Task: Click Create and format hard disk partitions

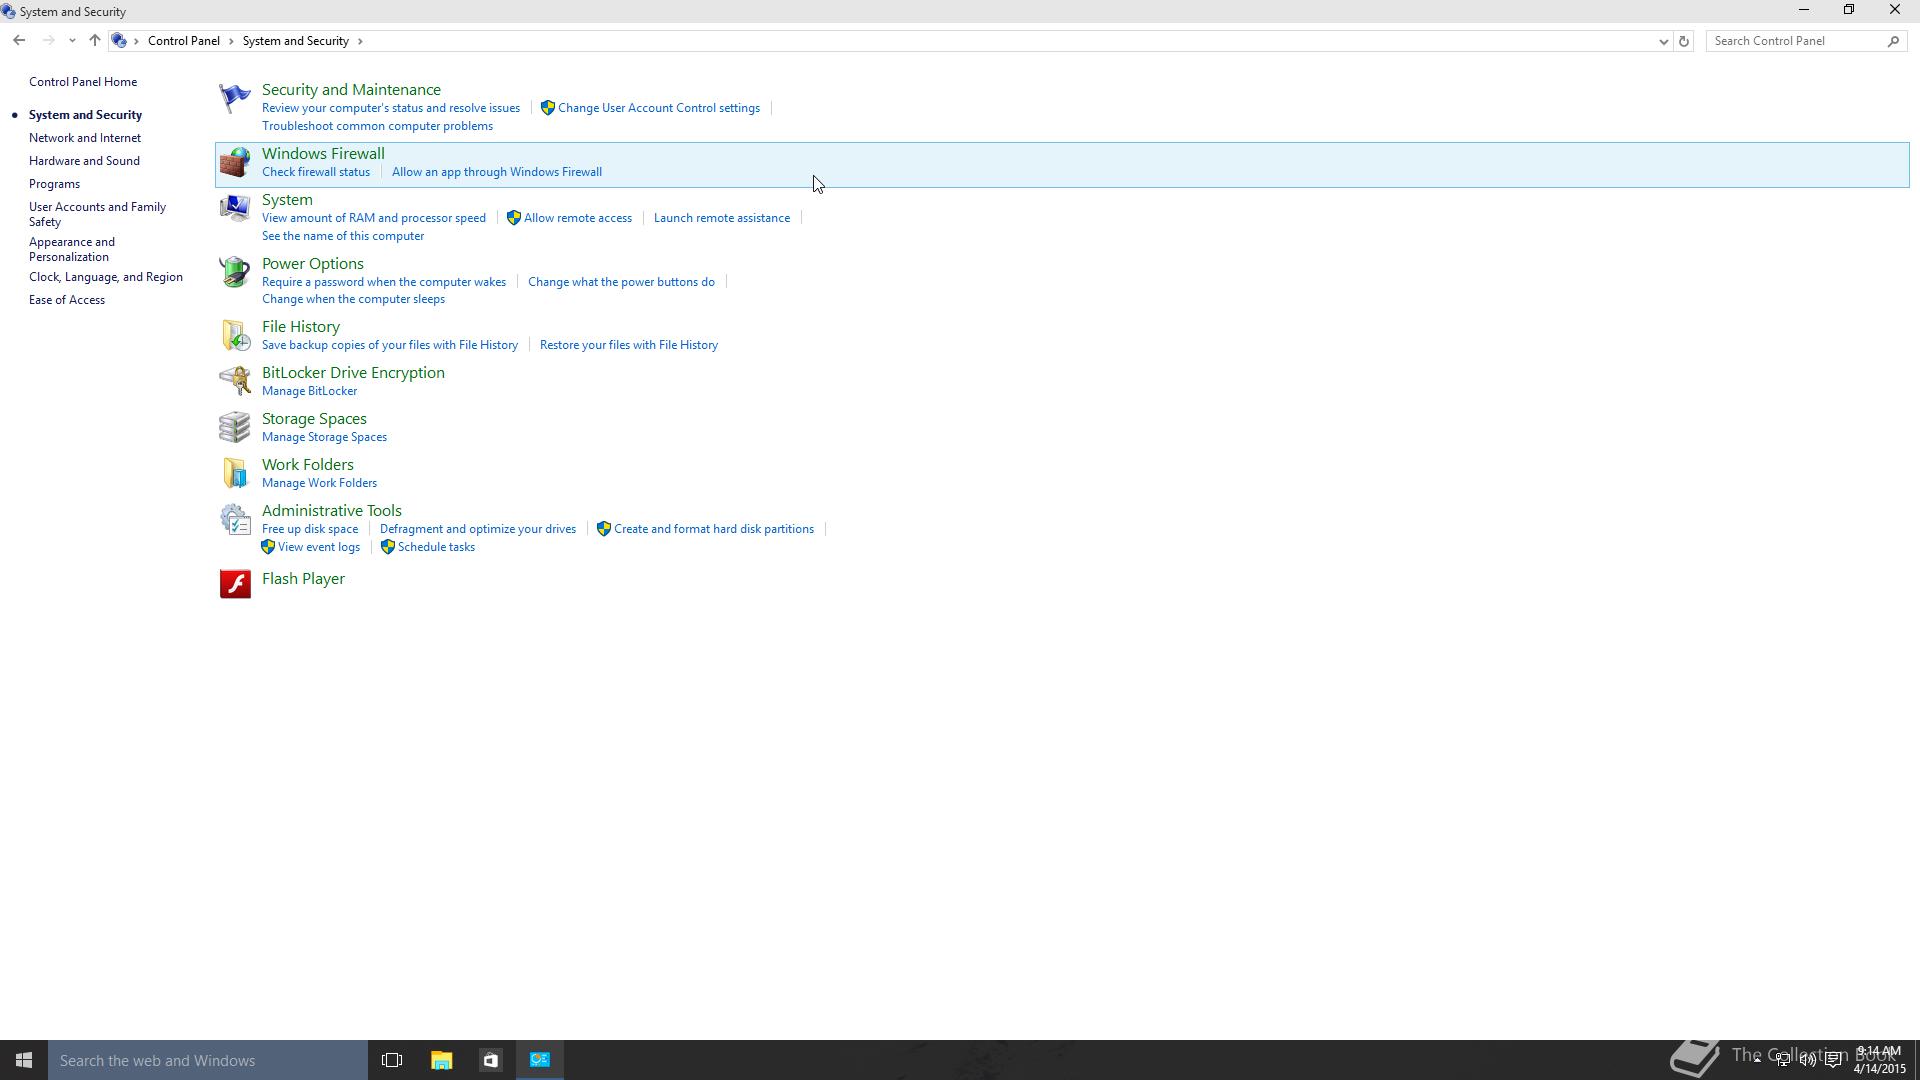Action: pos(714,529)
